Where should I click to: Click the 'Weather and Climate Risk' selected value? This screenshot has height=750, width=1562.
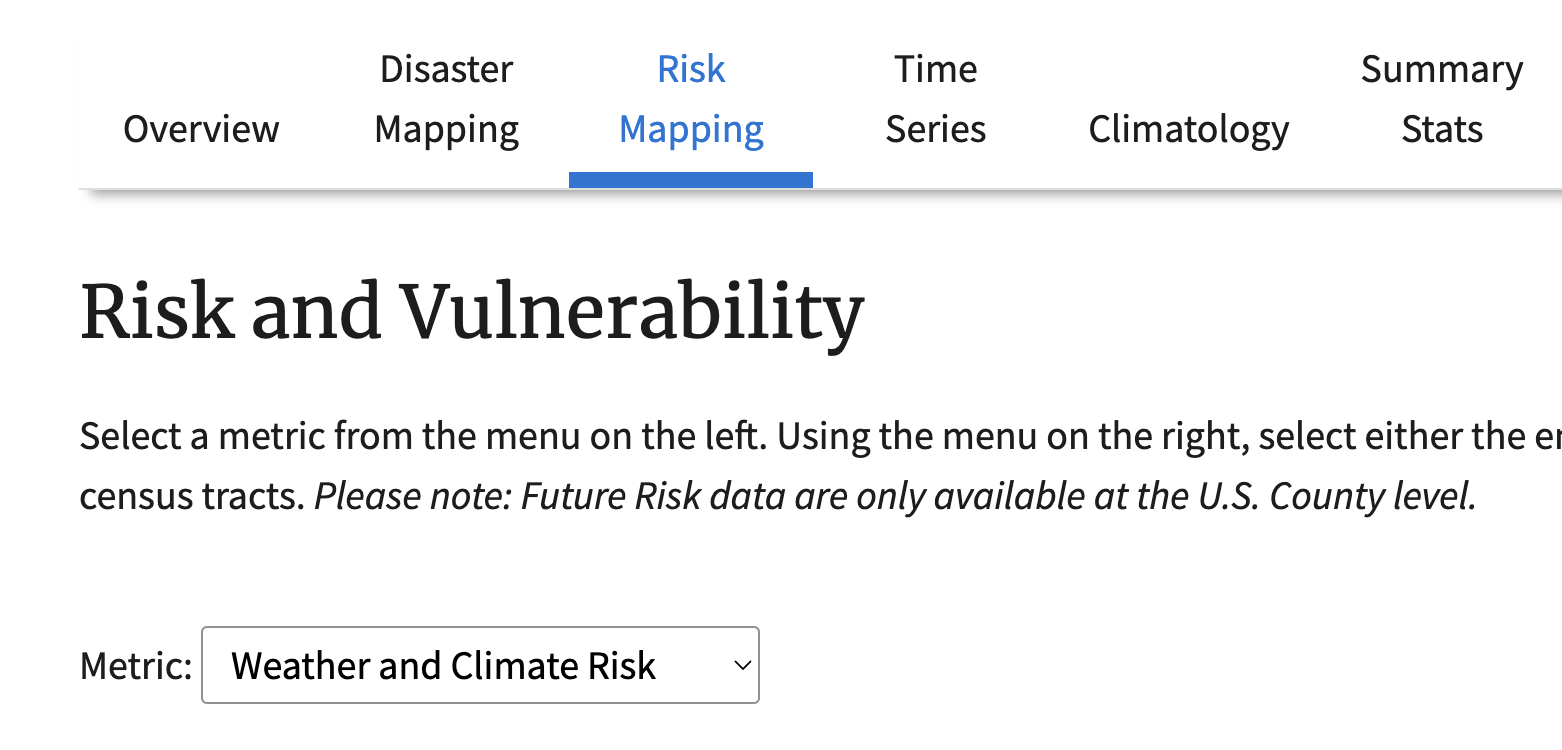(443, 666)
